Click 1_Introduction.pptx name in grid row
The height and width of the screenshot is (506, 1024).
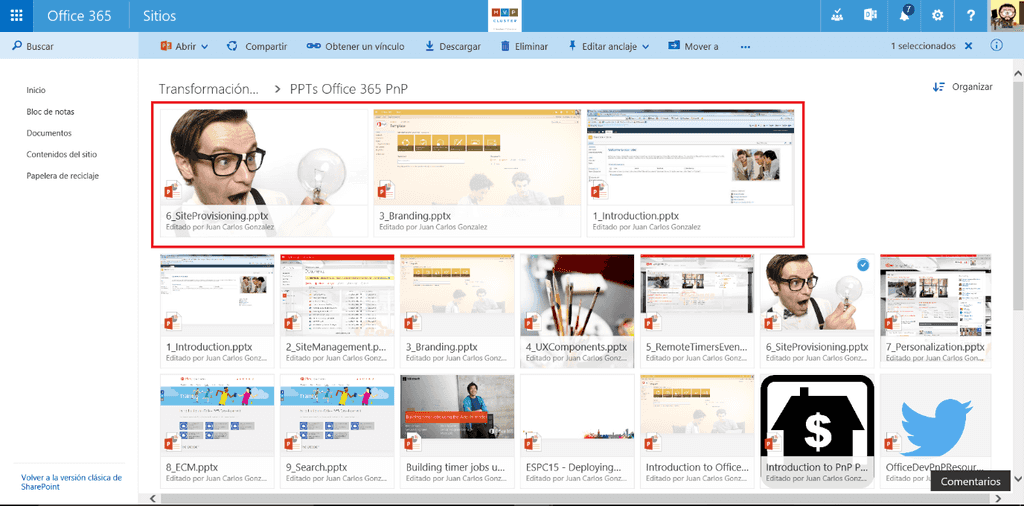209,347
